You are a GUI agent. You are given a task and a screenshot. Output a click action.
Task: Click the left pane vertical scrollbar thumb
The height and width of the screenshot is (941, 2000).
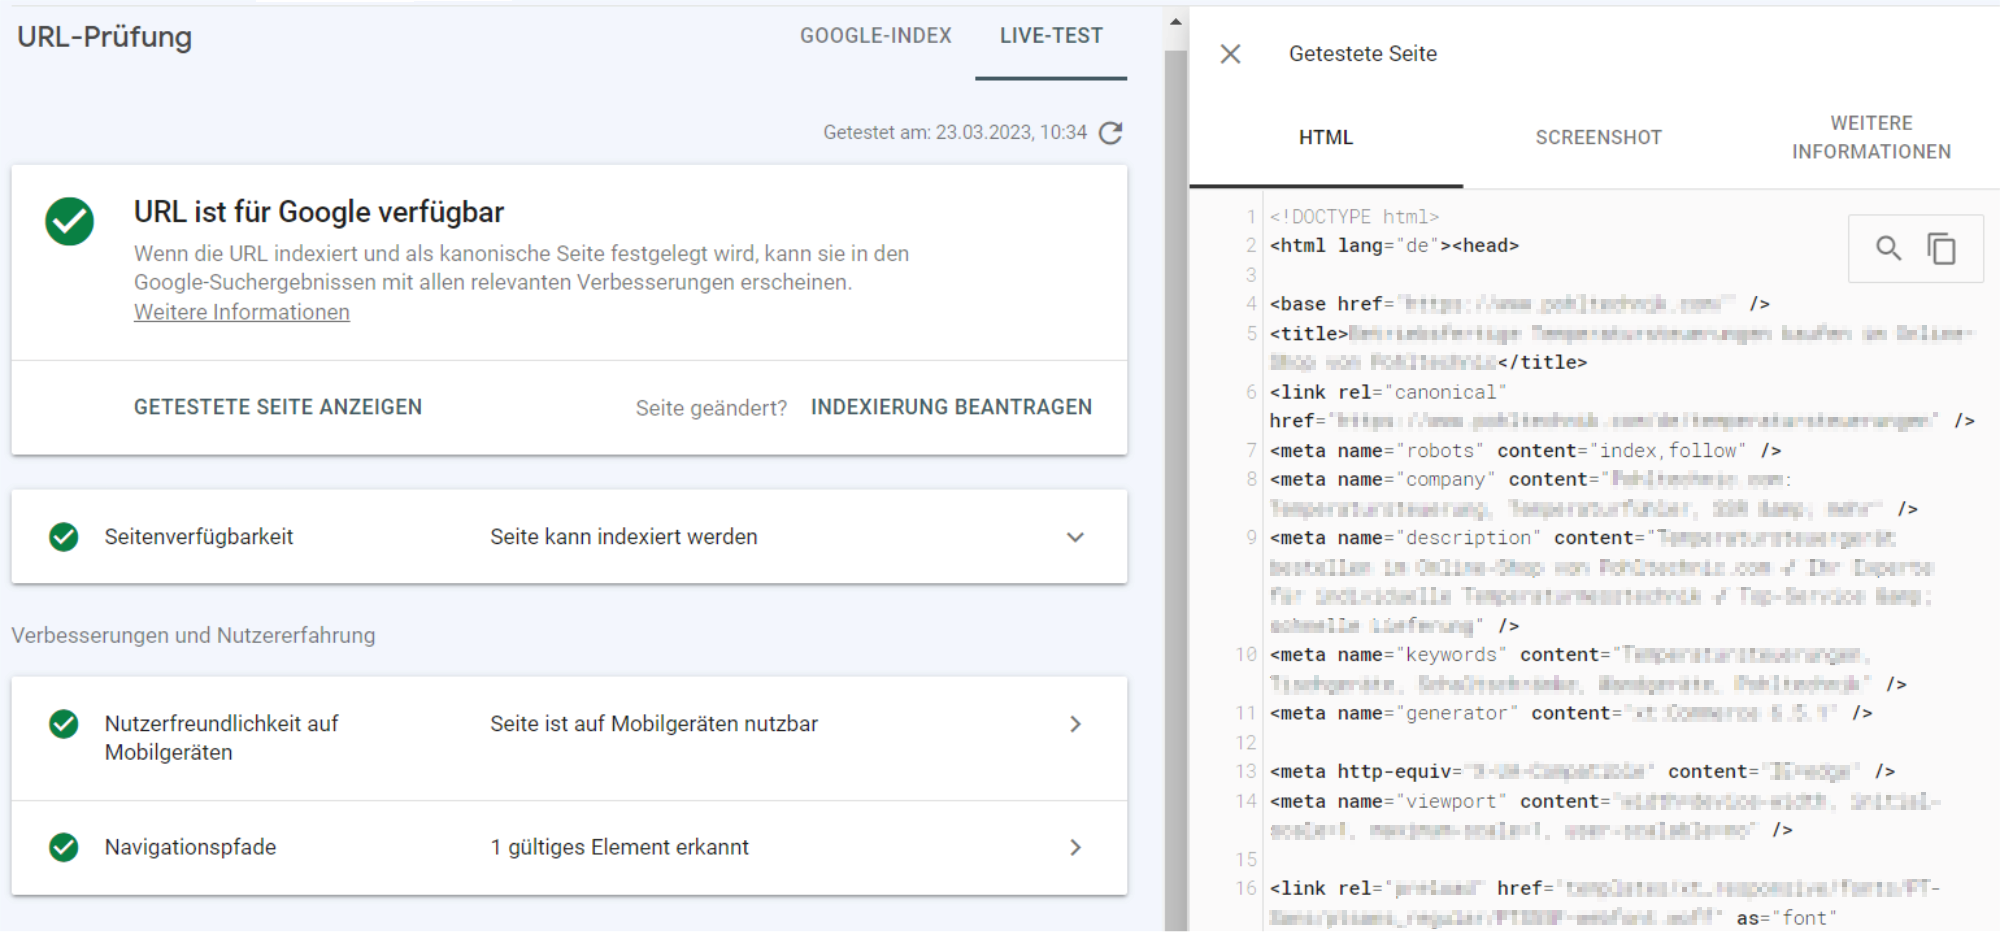(1176, 490)
